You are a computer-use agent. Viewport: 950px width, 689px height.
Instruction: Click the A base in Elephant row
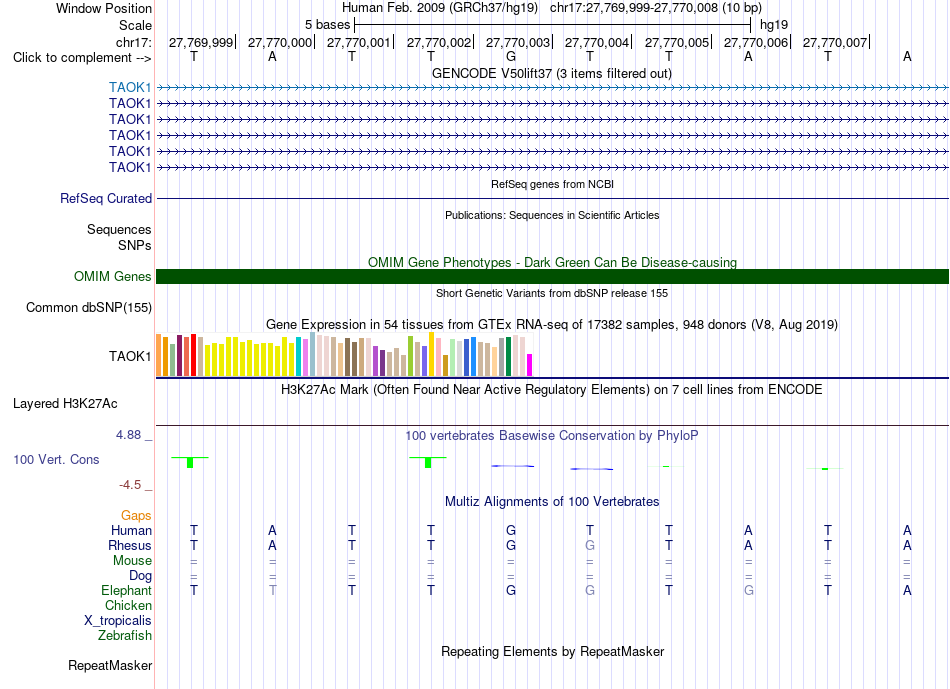(x=907, y=590)
